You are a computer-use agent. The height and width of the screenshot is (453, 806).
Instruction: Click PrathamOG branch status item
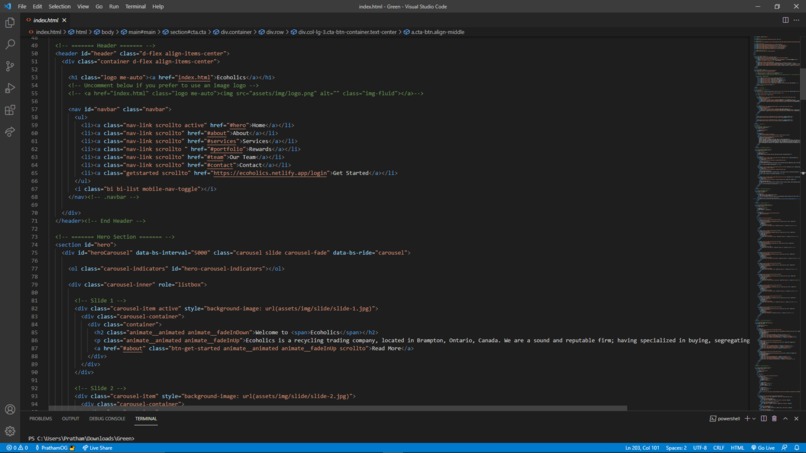point(54,448)
